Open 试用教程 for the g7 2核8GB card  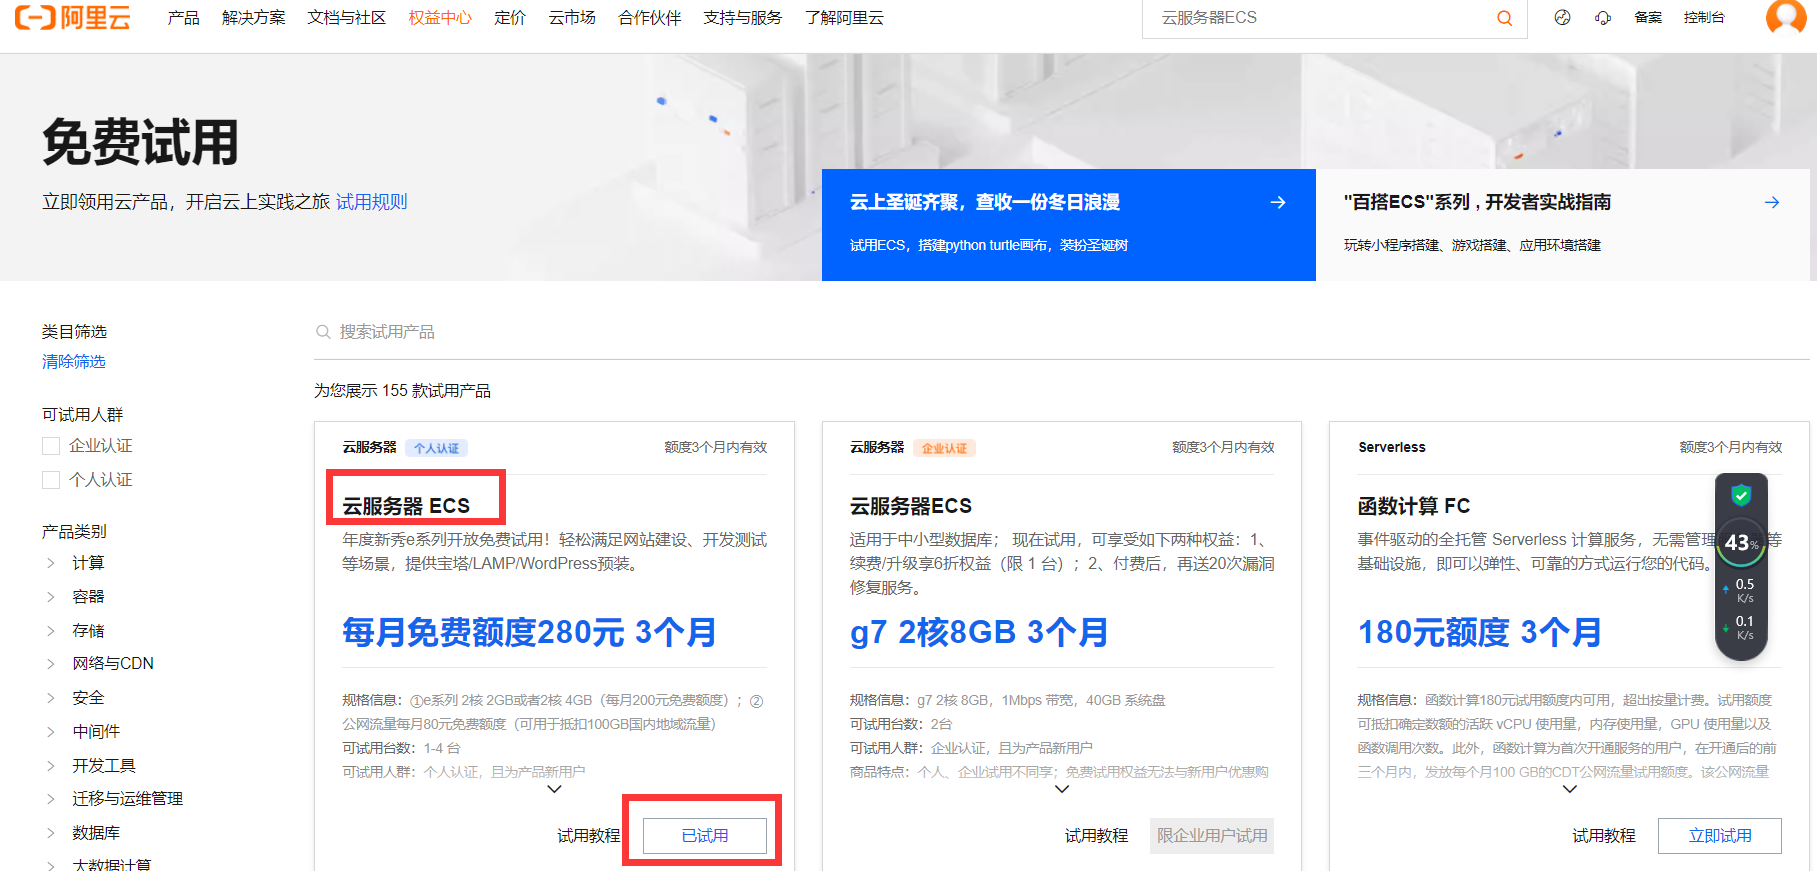(1097, 836)
